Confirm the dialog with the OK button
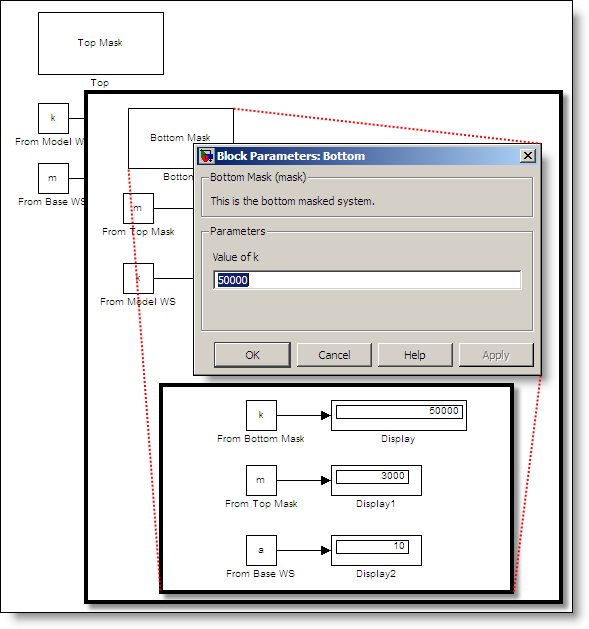589x629 pixels. point(252,355)
